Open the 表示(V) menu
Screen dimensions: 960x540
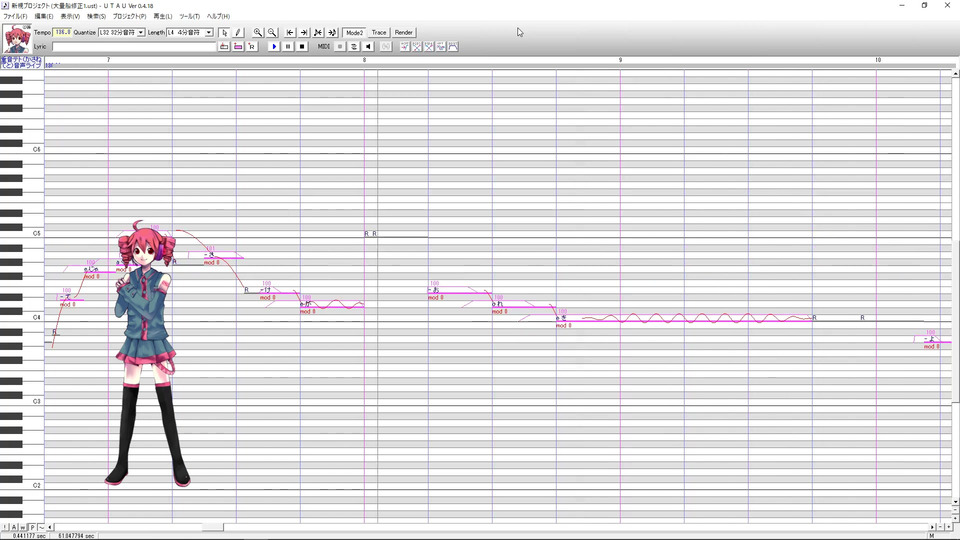click(70, 17)
